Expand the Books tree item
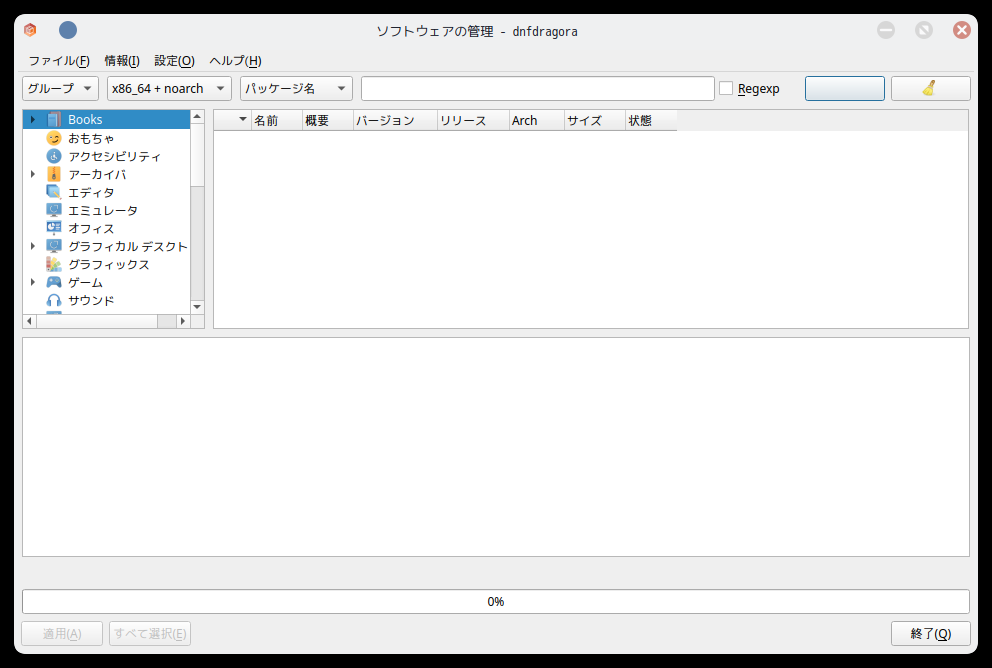This screenshot has width=992, height=668. (31, 119)
